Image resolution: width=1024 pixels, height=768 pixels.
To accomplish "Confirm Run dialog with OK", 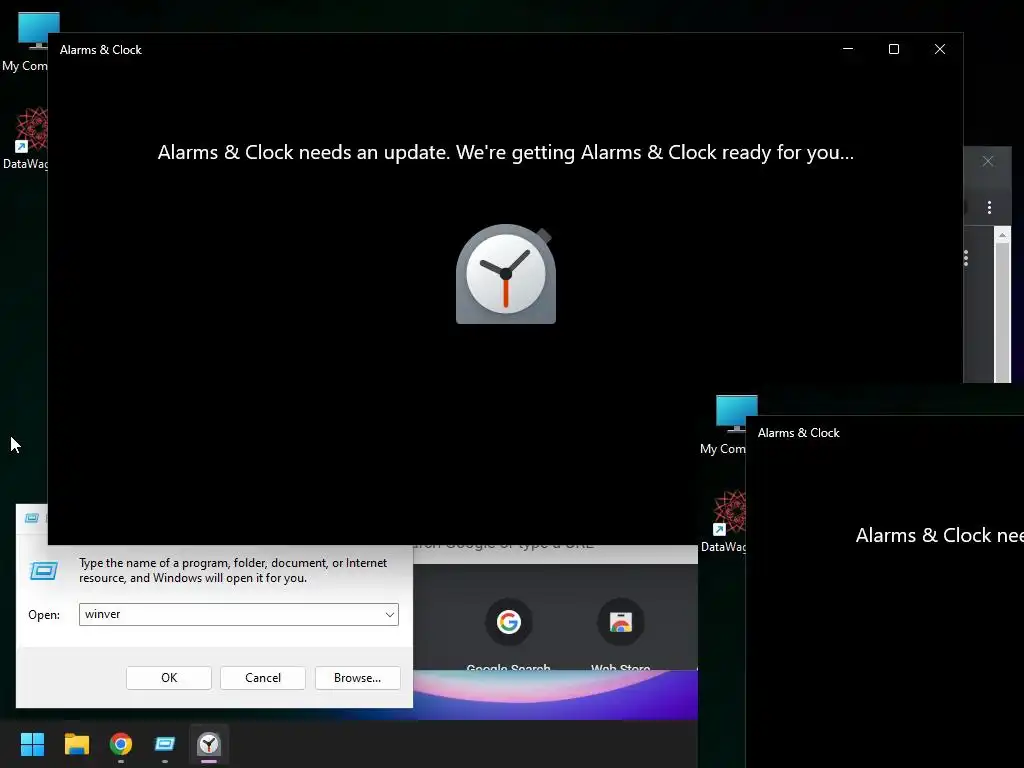I will pos(169,678).
